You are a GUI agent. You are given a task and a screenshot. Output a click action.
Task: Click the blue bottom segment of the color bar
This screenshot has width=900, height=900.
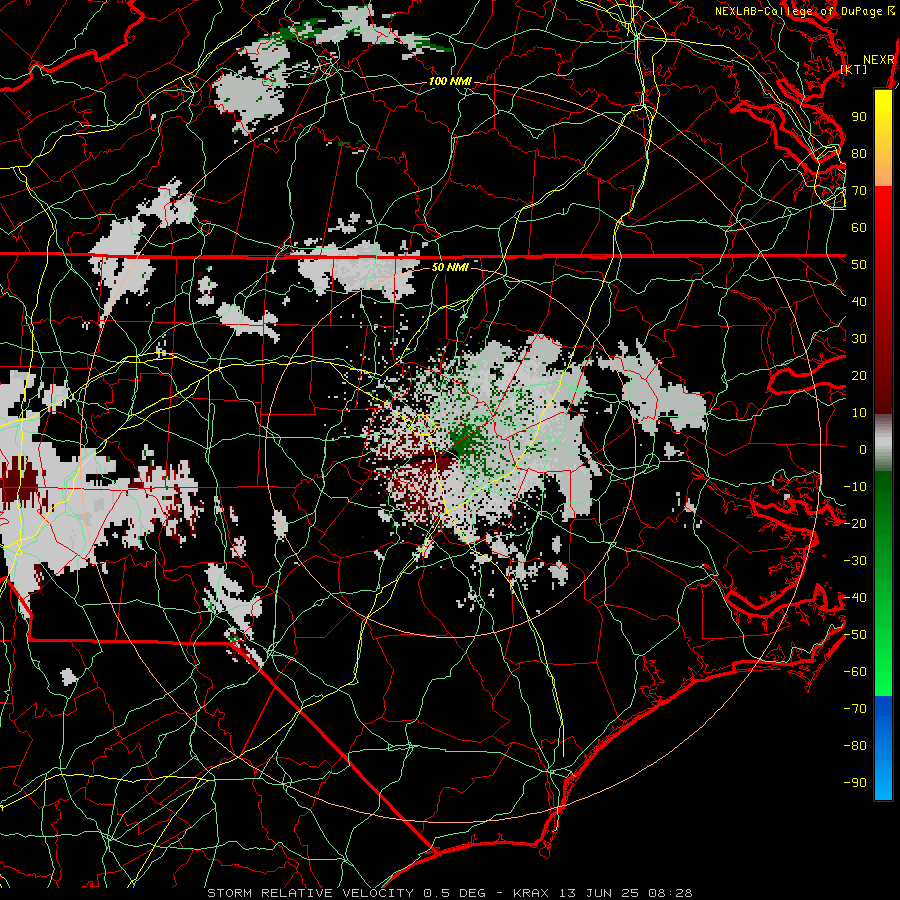pos(883,748)
